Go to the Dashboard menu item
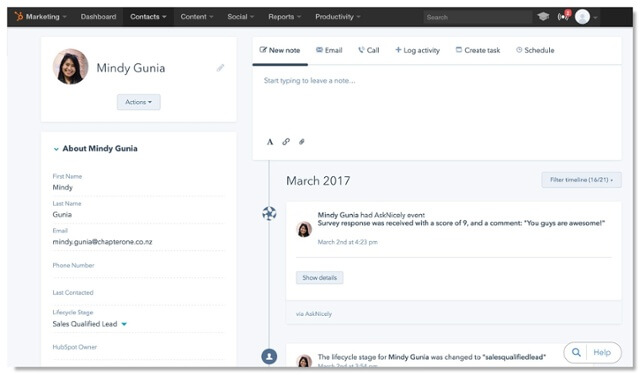This screenshot has width=640, height=375. (98, 17)
